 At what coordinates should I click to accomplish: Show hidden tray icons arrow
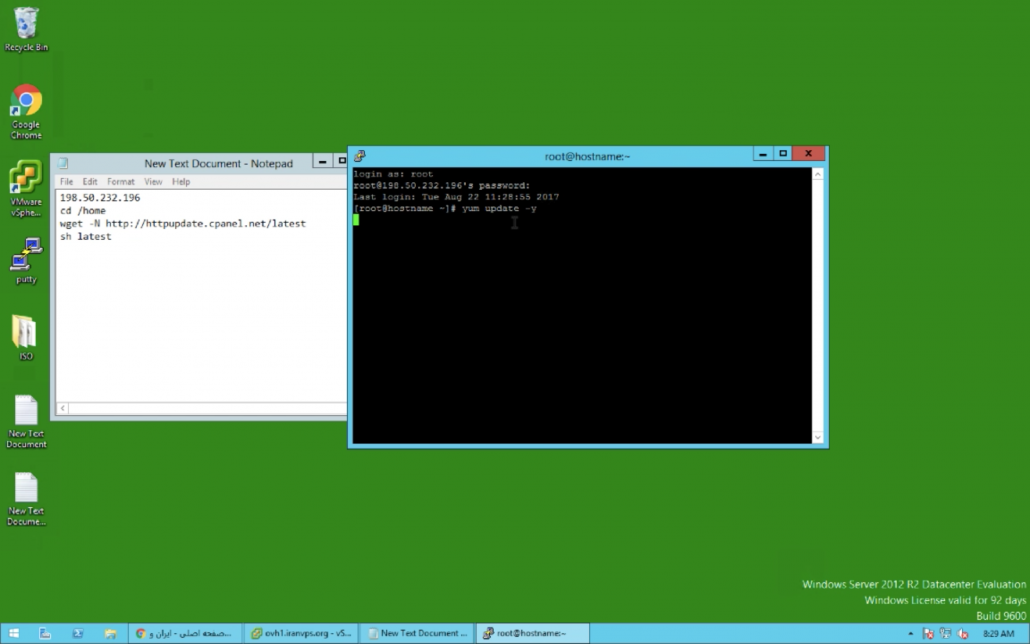(910, 633)
